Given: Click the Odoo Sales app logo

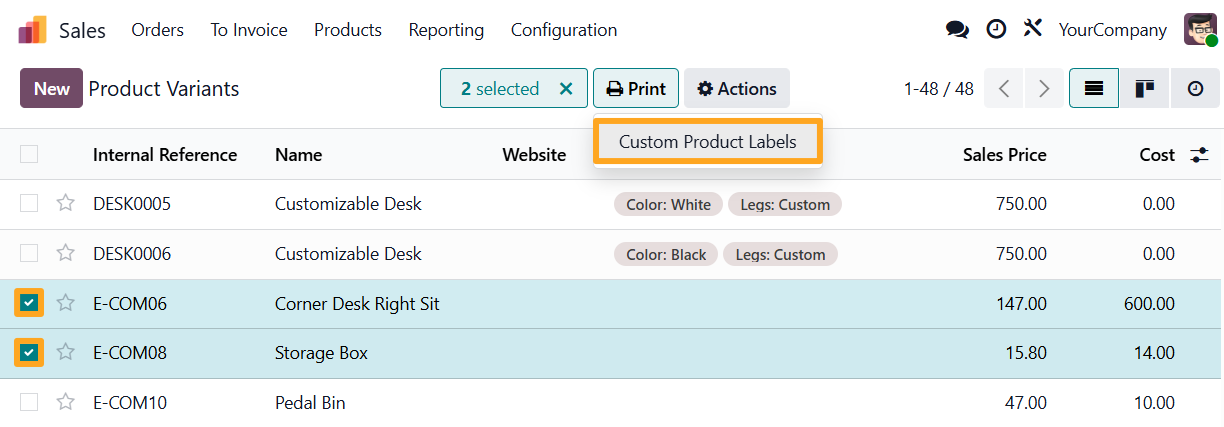Looking at the screenshot, I should click(32, 30).
